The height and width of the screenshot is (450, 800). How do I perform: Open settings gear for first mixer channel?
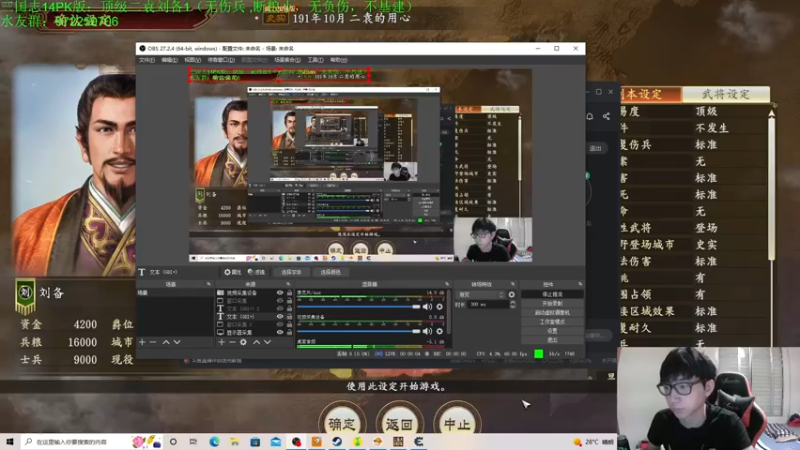click(439, 307)
